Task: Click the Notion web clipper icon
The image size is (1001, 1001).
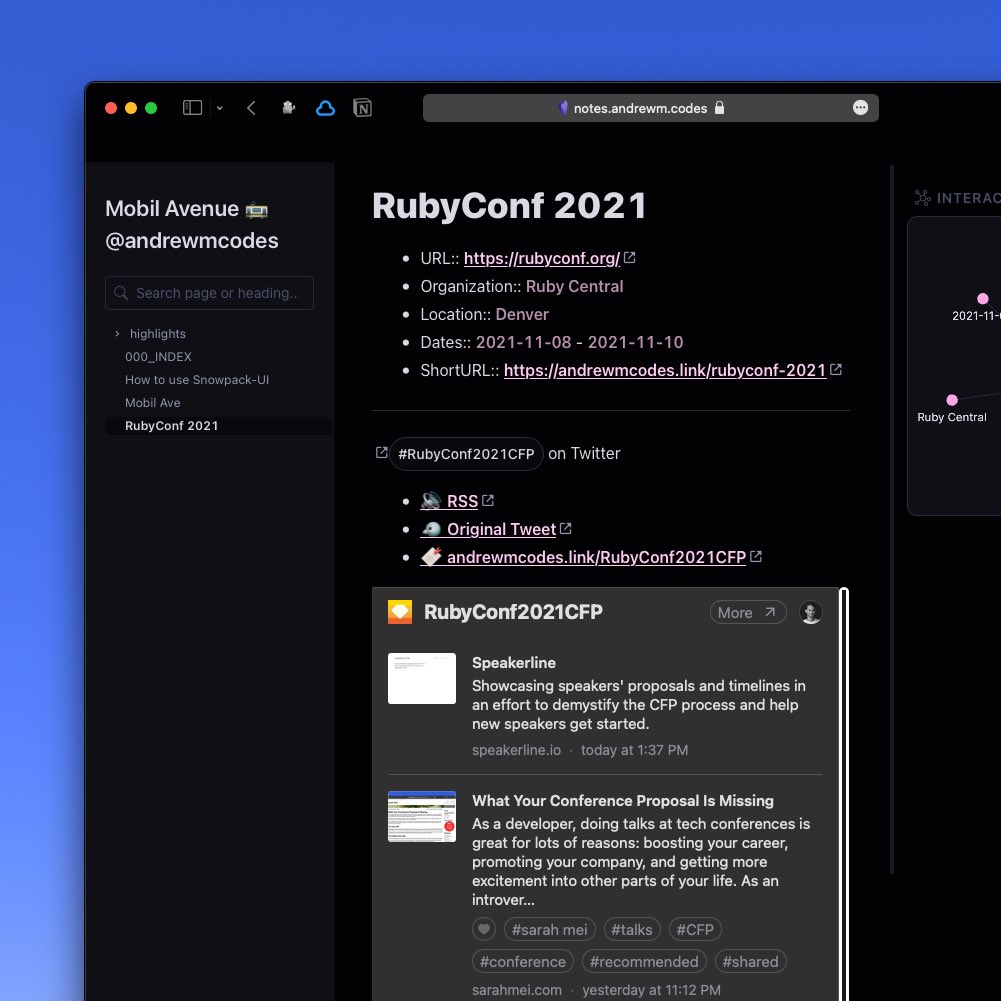Action: point(363,108)
